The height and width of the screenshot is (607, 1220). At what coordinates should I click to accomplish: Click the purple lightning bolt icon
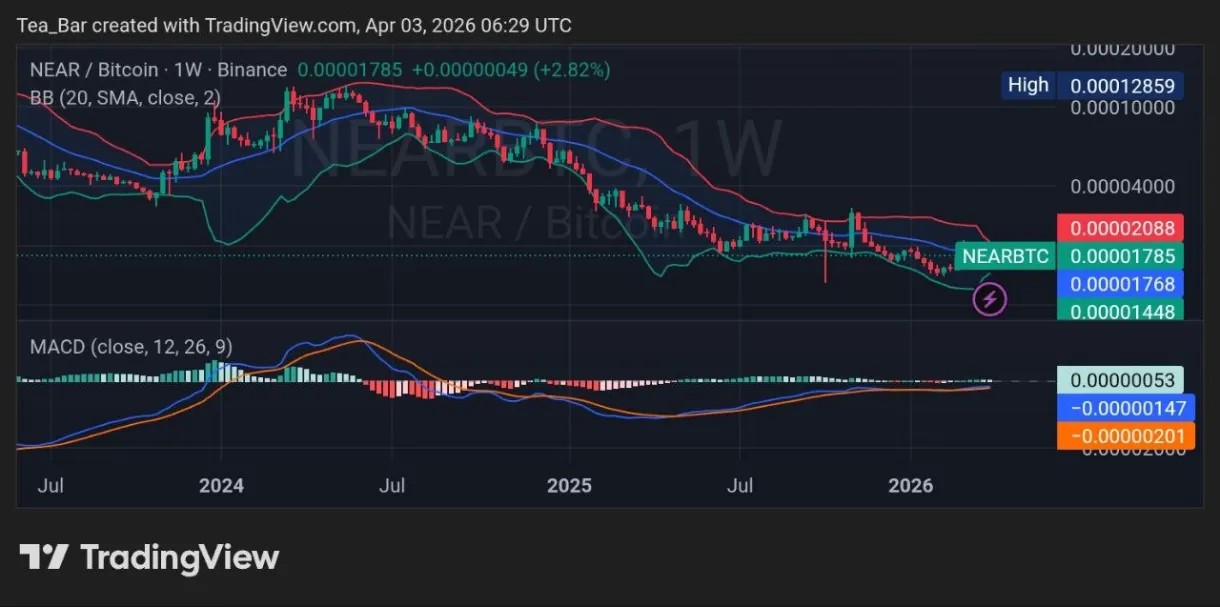(989, 298)
